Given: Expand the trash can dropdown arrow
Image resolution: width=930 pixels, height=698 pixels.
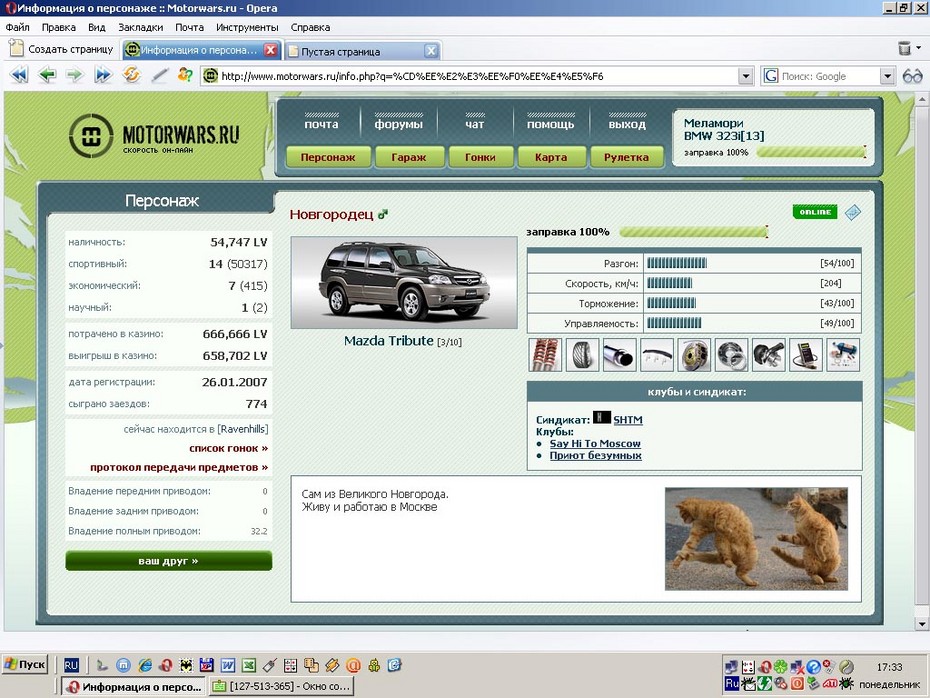Looking at the screenshot, I should pos(919,48).
